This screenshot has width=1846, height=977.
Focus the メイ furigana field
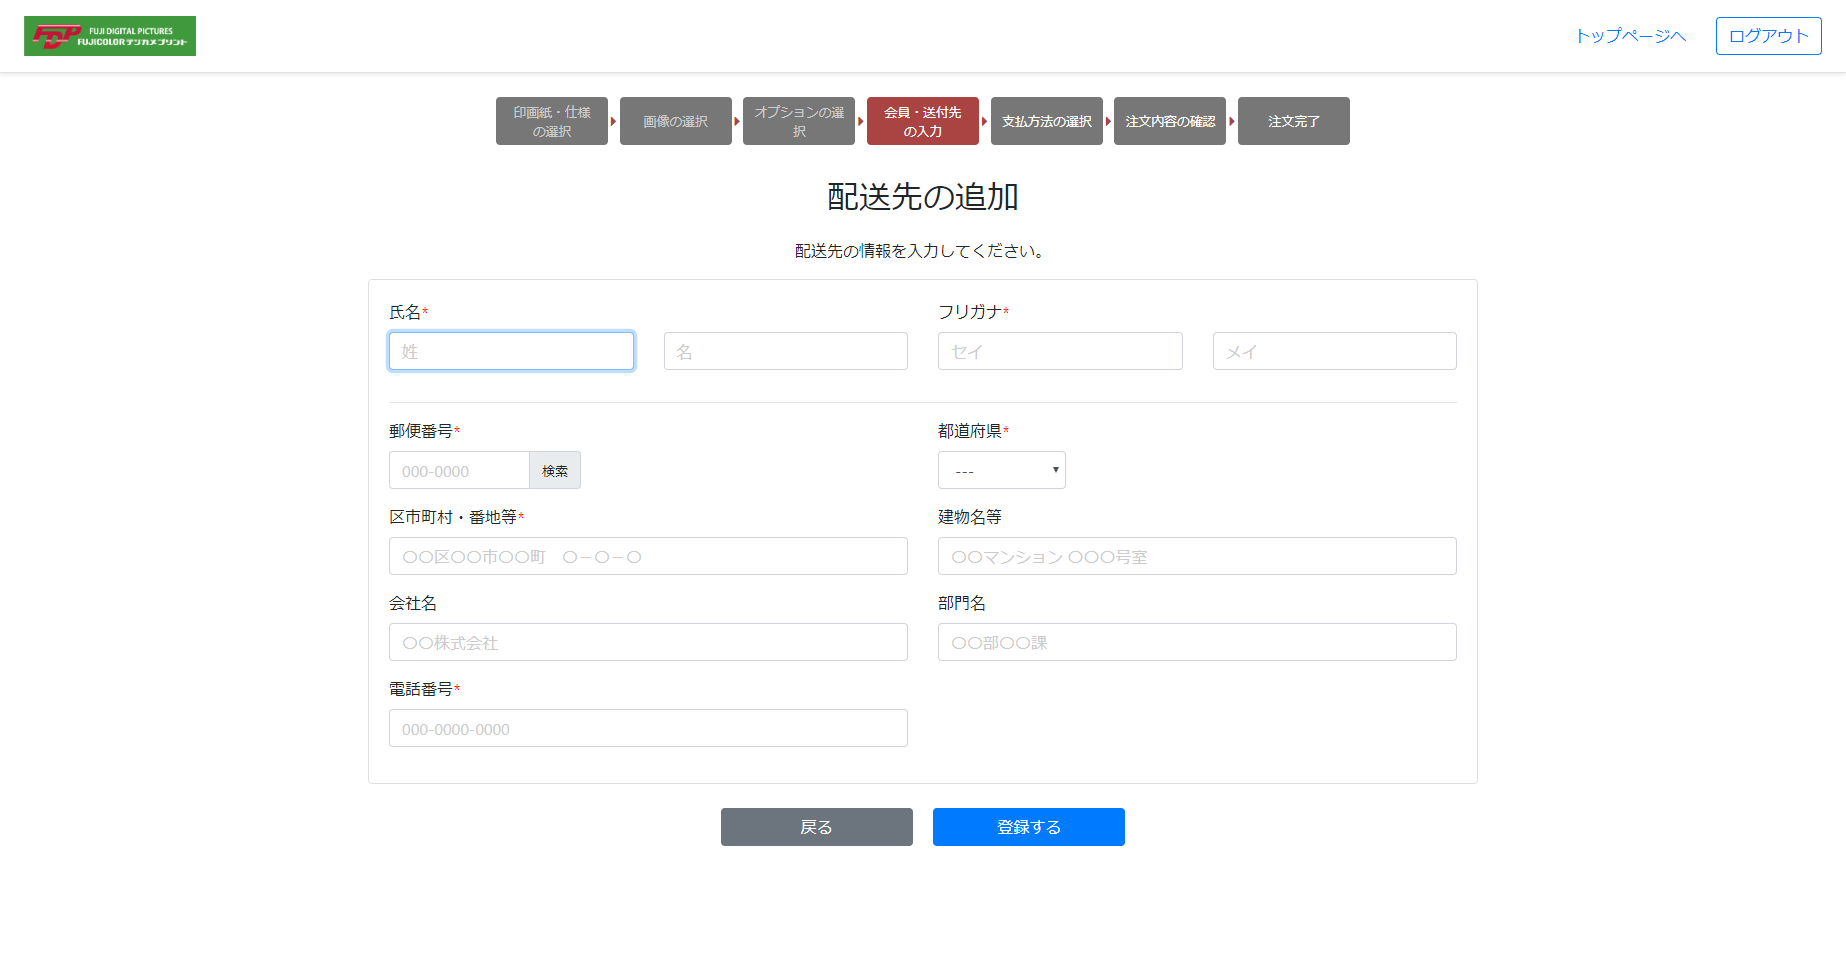(1335, 351)
